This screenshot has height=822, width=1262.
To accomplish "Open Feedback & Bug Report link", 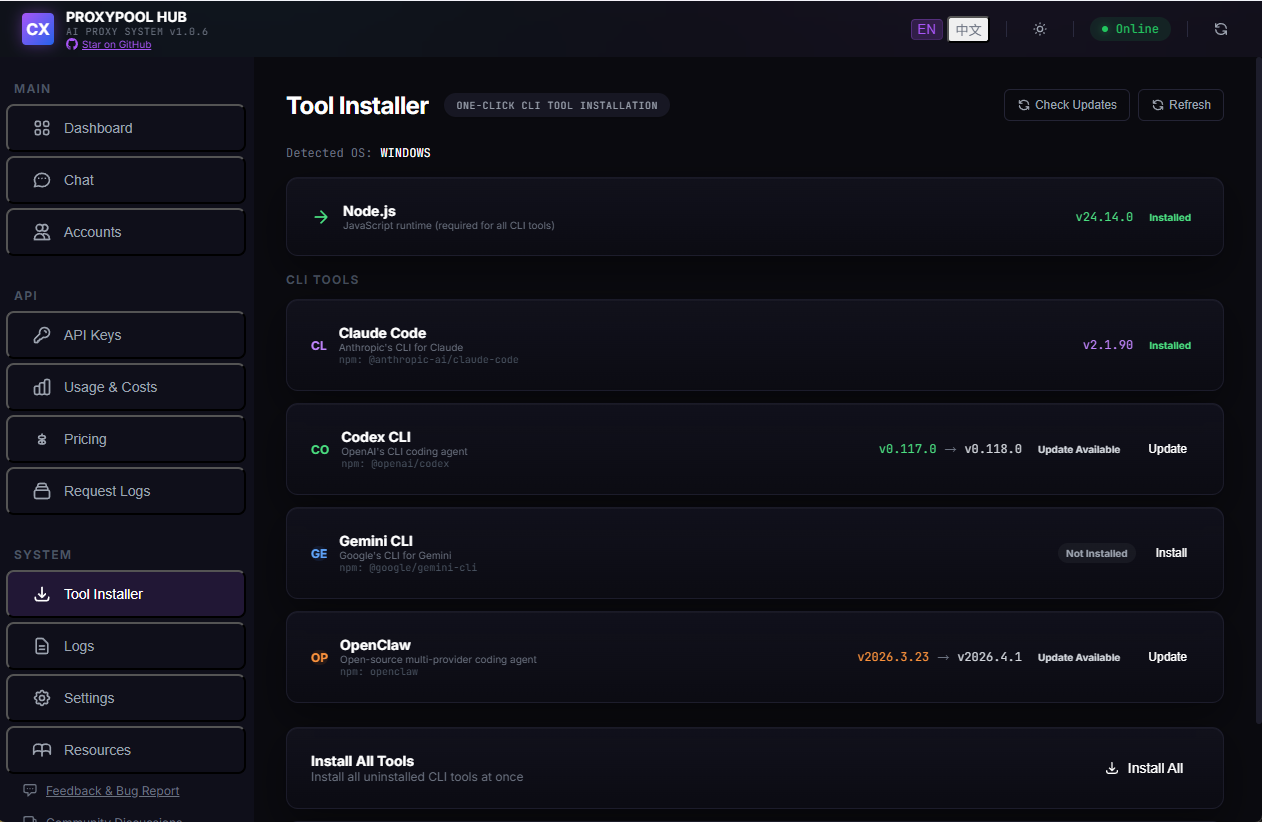I will tap(113, 791).
